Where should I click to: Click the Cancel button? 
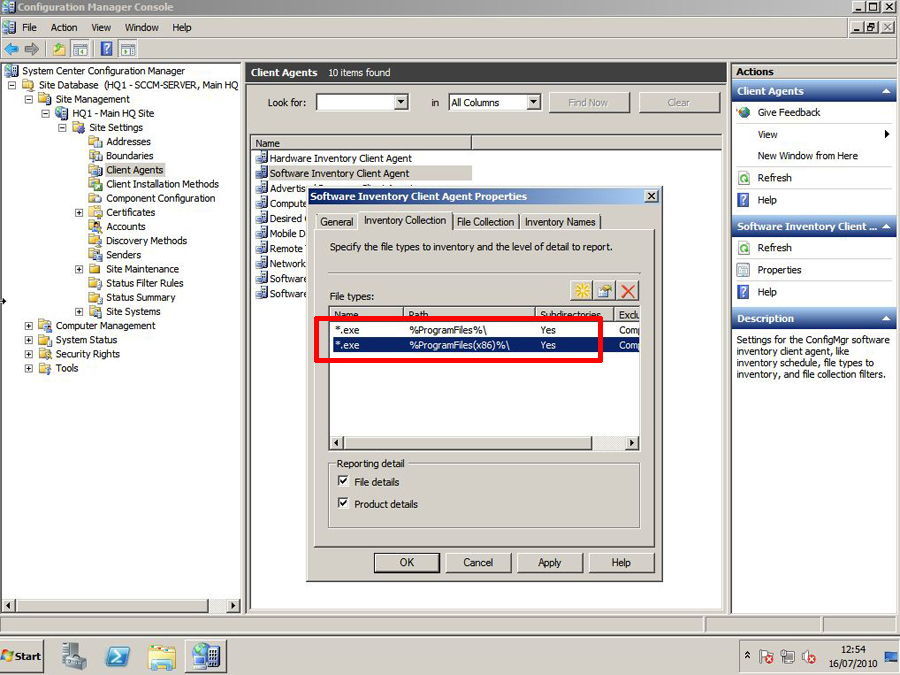478,562
